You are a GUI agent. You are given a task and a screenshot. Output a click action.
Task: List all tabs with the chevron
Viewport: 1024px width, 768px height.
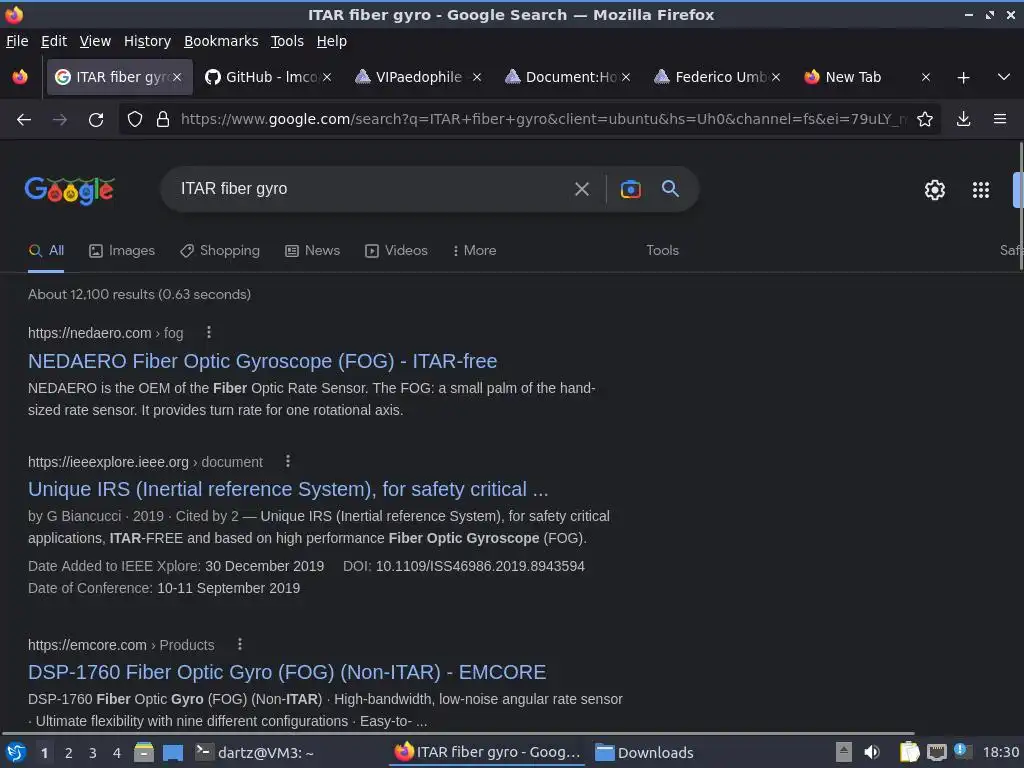point(1004,77)
